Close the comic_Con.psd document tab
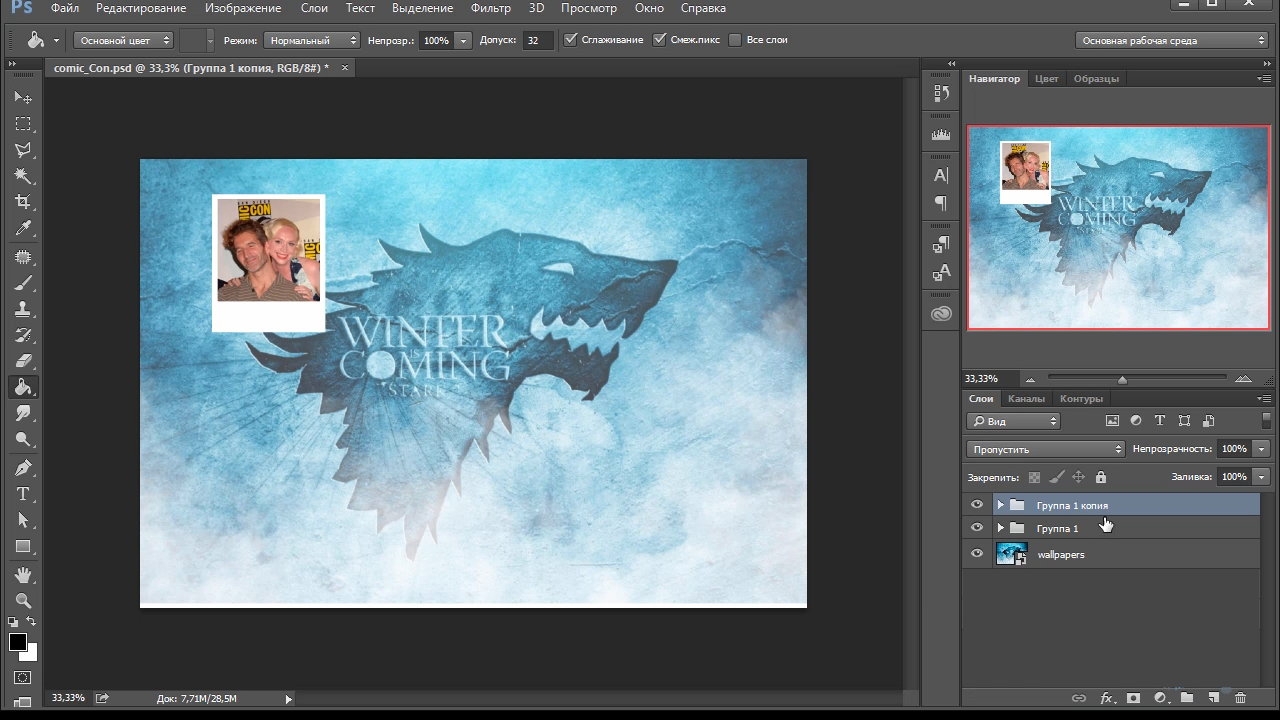1280x720 pixels. click(x=345, y=68)
